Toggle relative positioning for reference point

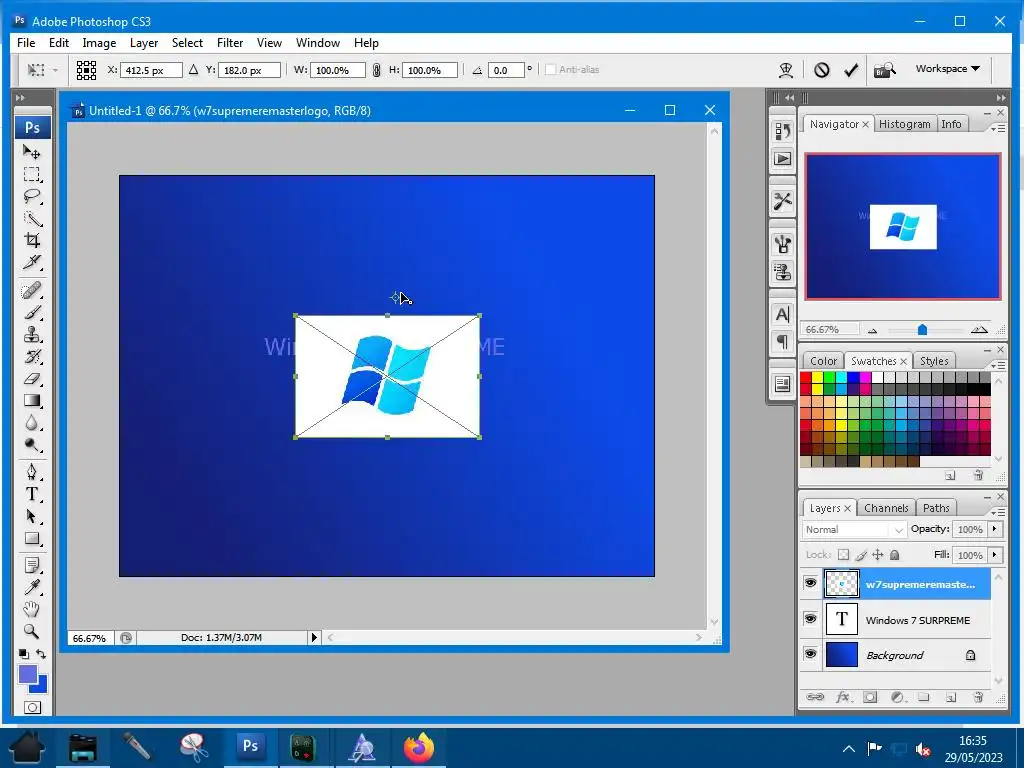click(193, 69)
